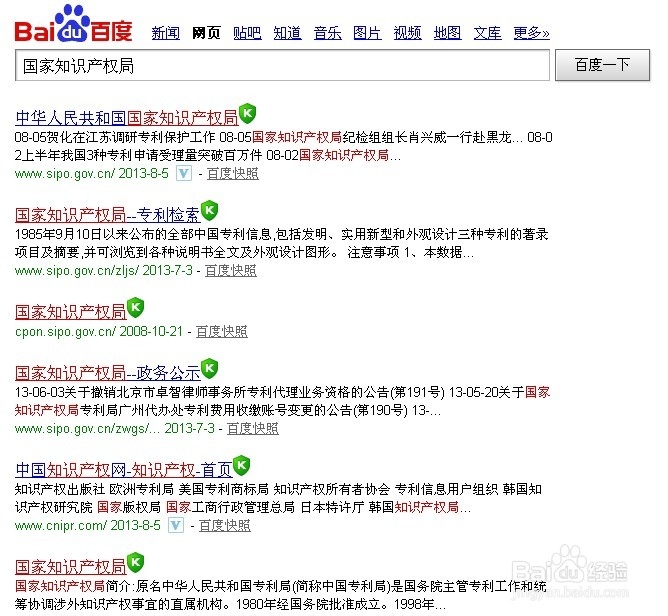Click the 百度一下 search button

point(602,65)
